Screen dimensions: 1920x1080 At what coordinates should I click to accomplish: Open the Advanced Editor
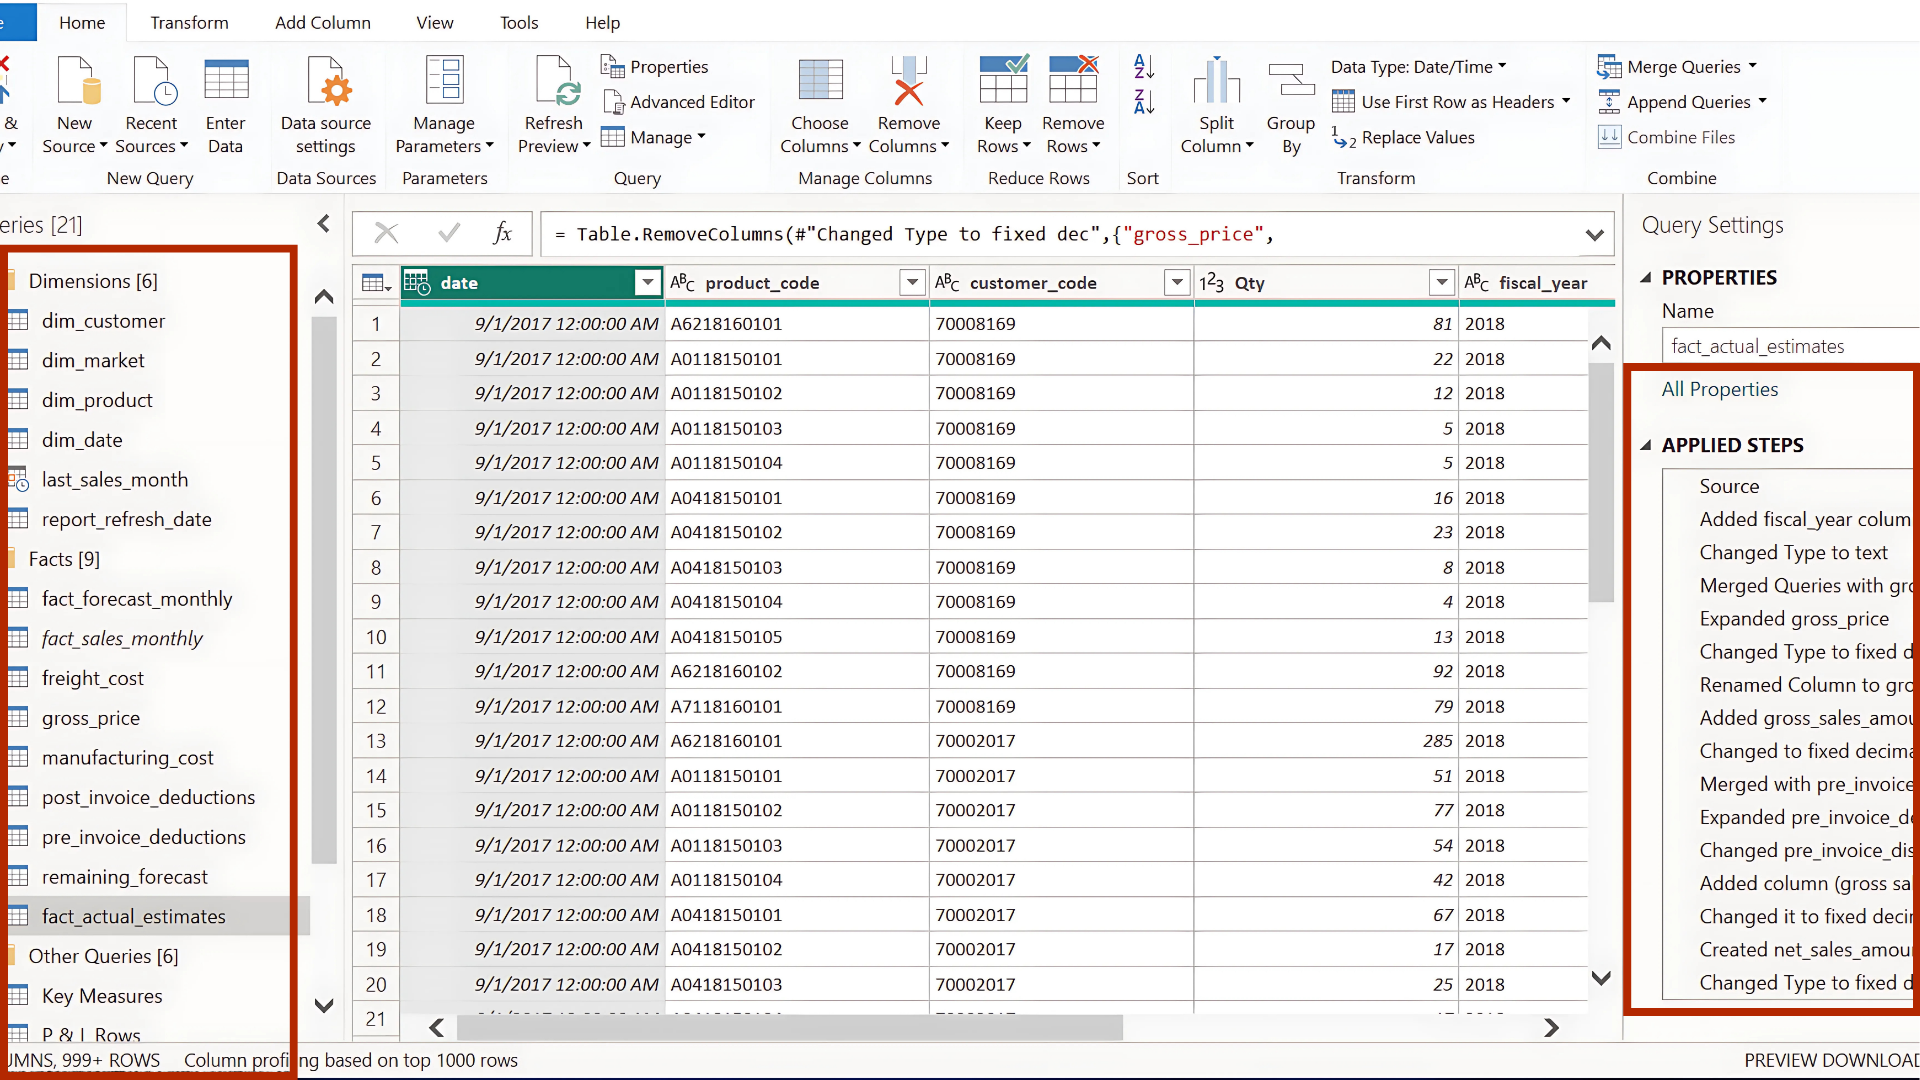(680, 102)
